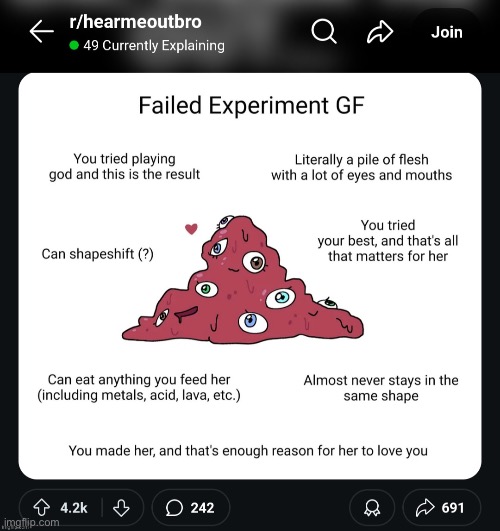Click the 4.2k upvote count
This screenshot has width=500, height=531.
[74, 508]
